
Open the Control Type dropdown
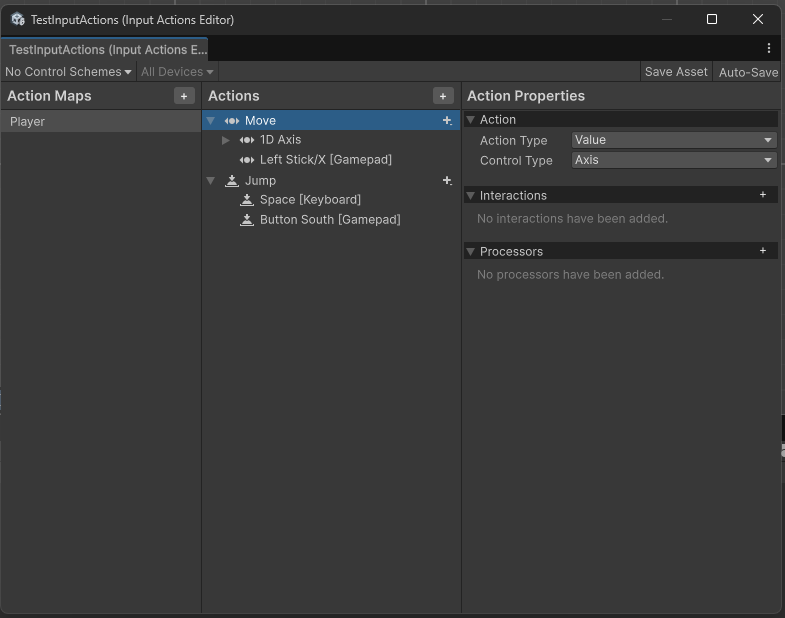(x=673, y=160)
